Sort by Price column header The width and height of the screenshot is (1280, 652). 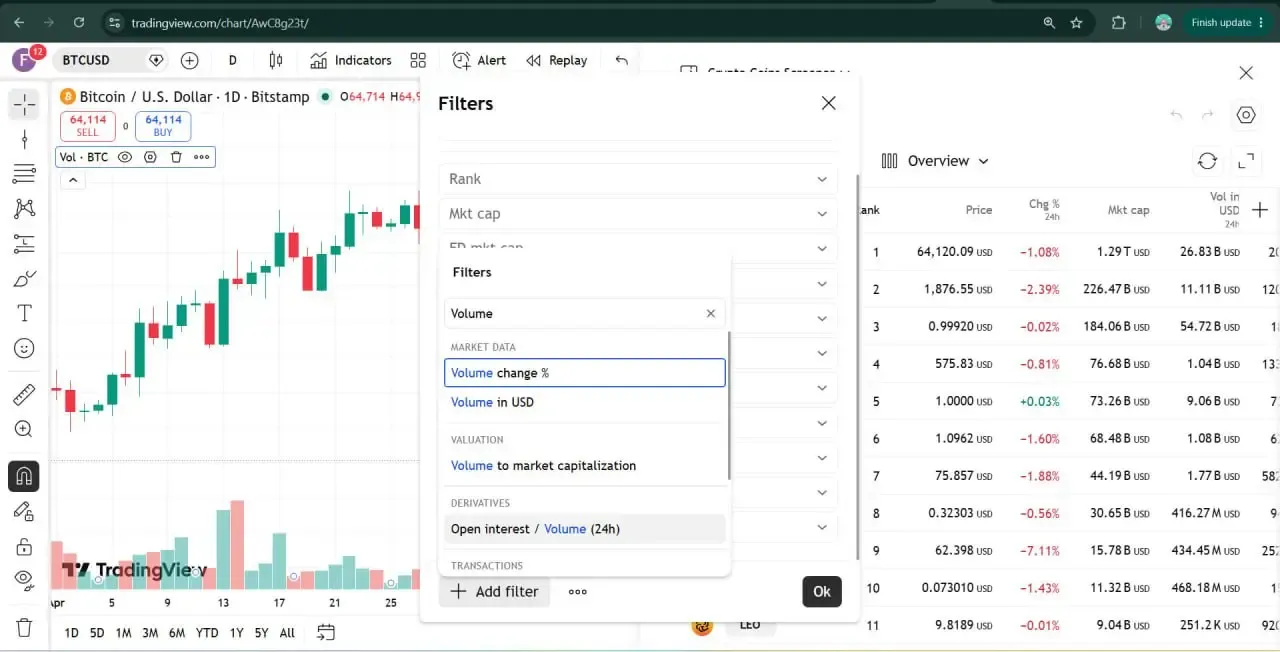(979, 210)
